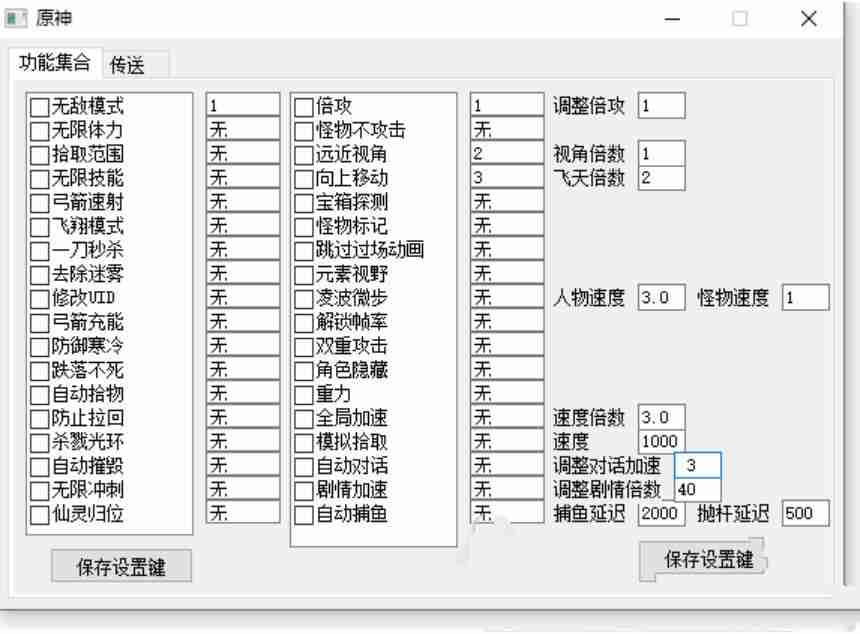860x634 pixels.
Task: Enable the 无敌模式 checkbox
Action: click(39, 106)
